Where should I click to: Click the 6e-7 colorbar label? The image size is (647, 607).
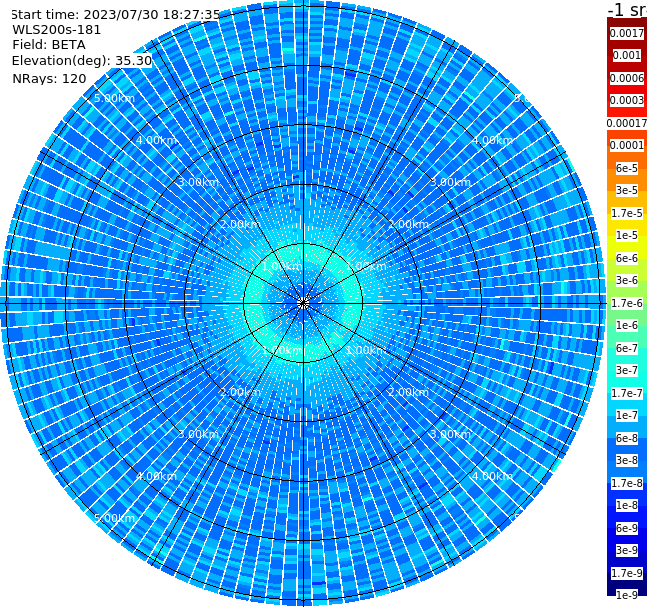(627, 348)
